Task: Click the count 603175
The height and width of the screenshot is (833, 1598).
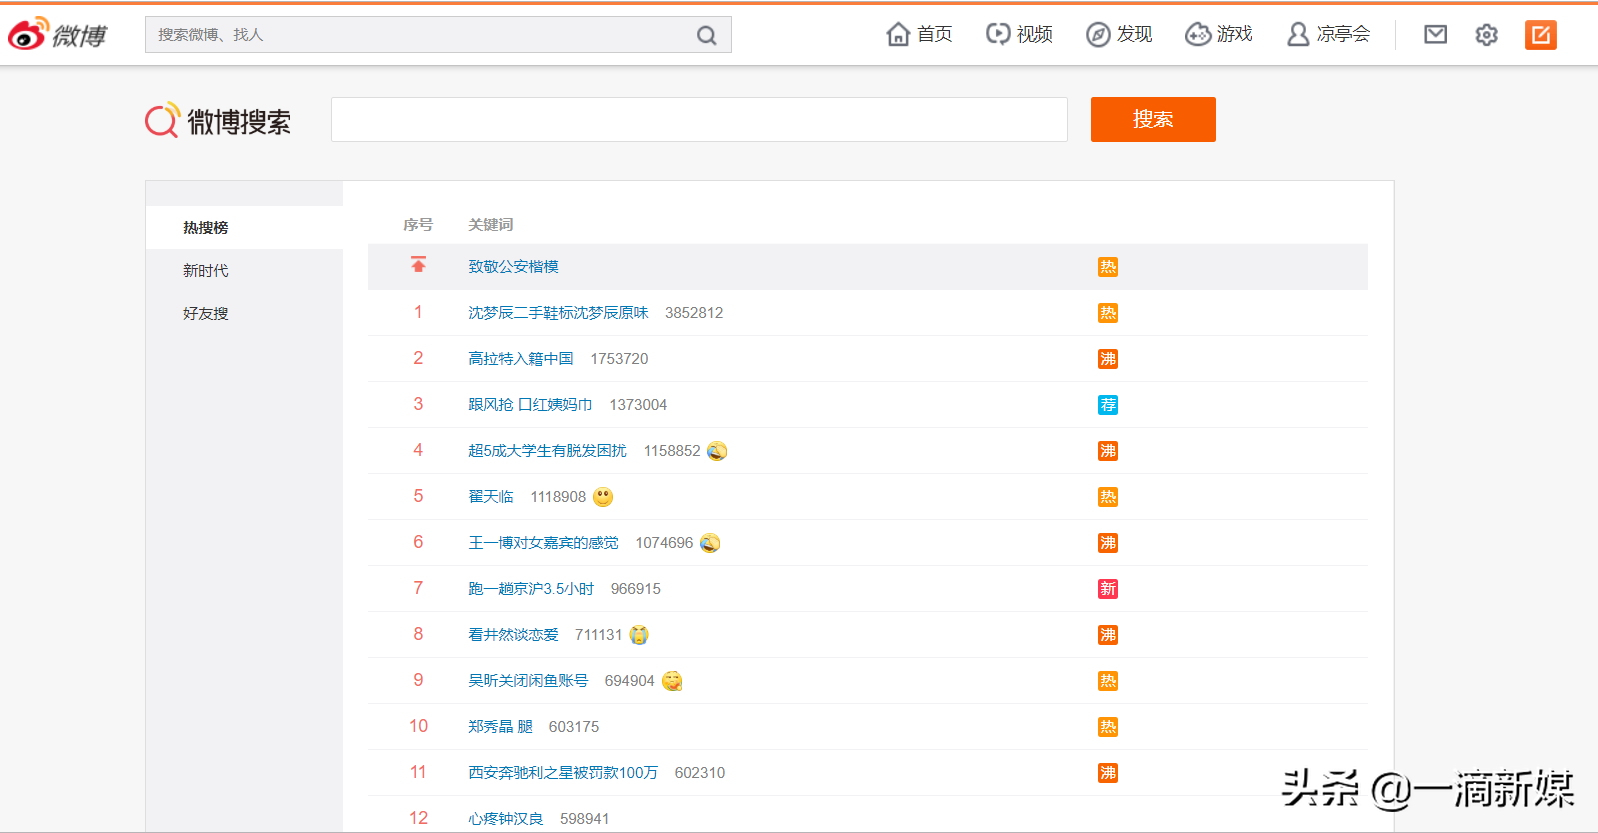Action: (x=574, y=727)
